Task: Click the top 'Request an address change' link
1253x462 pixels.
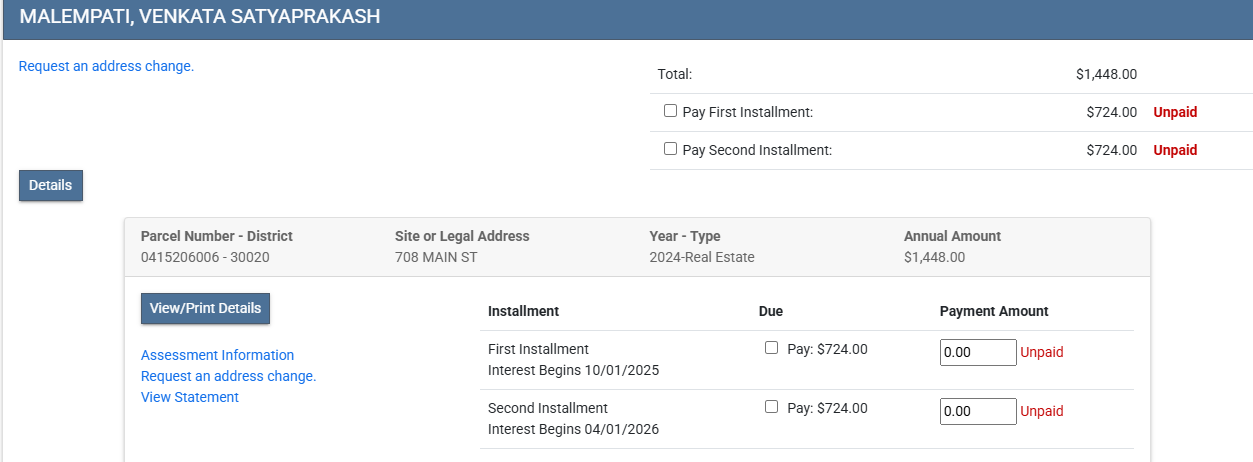Action: [106, 66]
